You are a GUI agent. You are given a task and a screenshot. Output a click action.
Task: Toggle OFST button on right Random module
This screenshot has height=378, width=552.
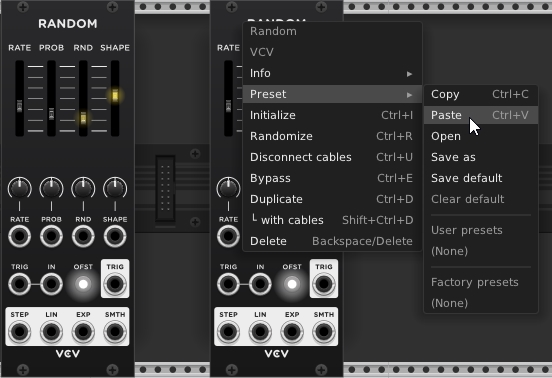[x=292, y=284]
